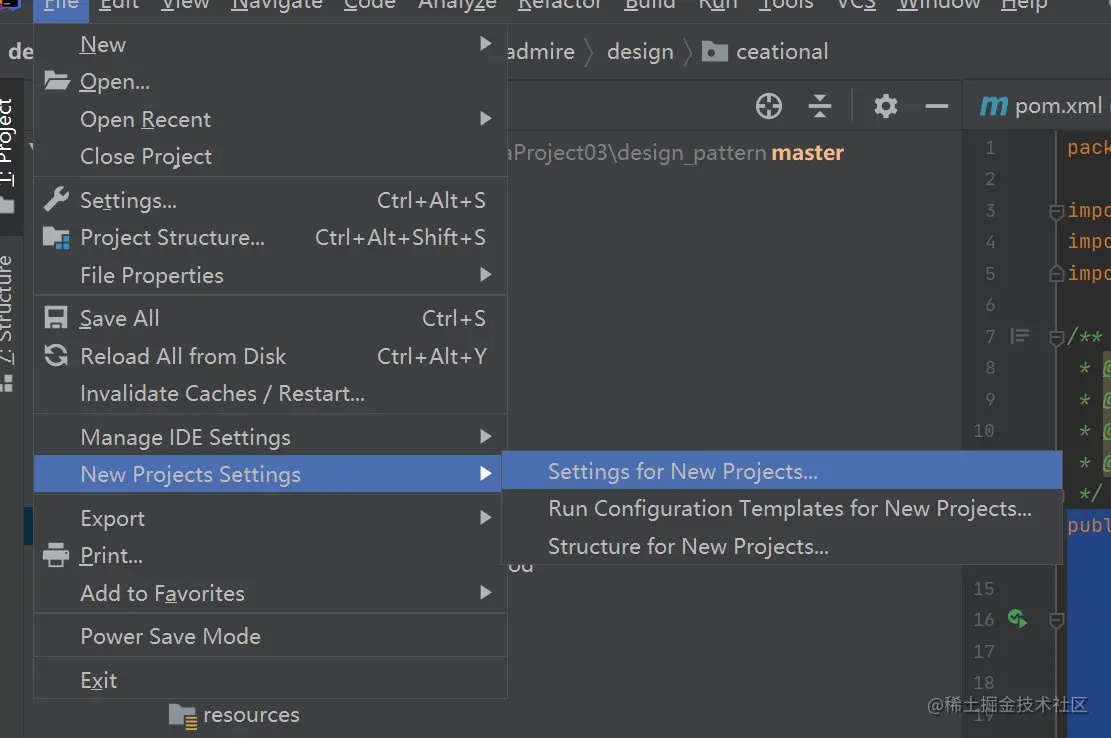
Task: Click the collapse all icon in Project panel
Action: coord(820,106)
